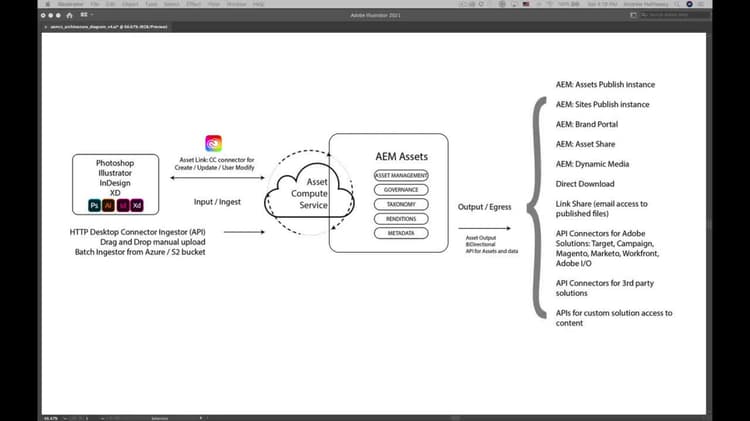Click the flag input source icon in menu bar
750x421 pixels.
(x=526, y=4)
